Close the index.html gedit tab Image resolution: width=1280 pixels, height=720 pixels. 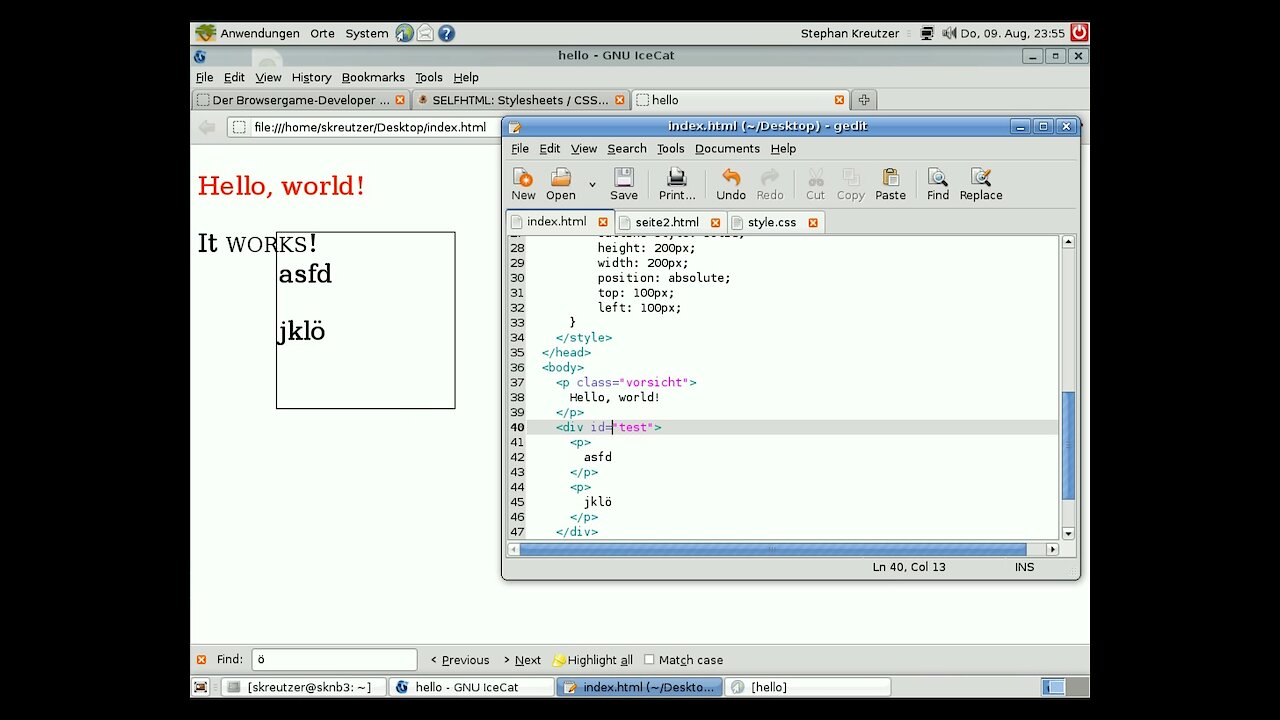tap(602, 222)
